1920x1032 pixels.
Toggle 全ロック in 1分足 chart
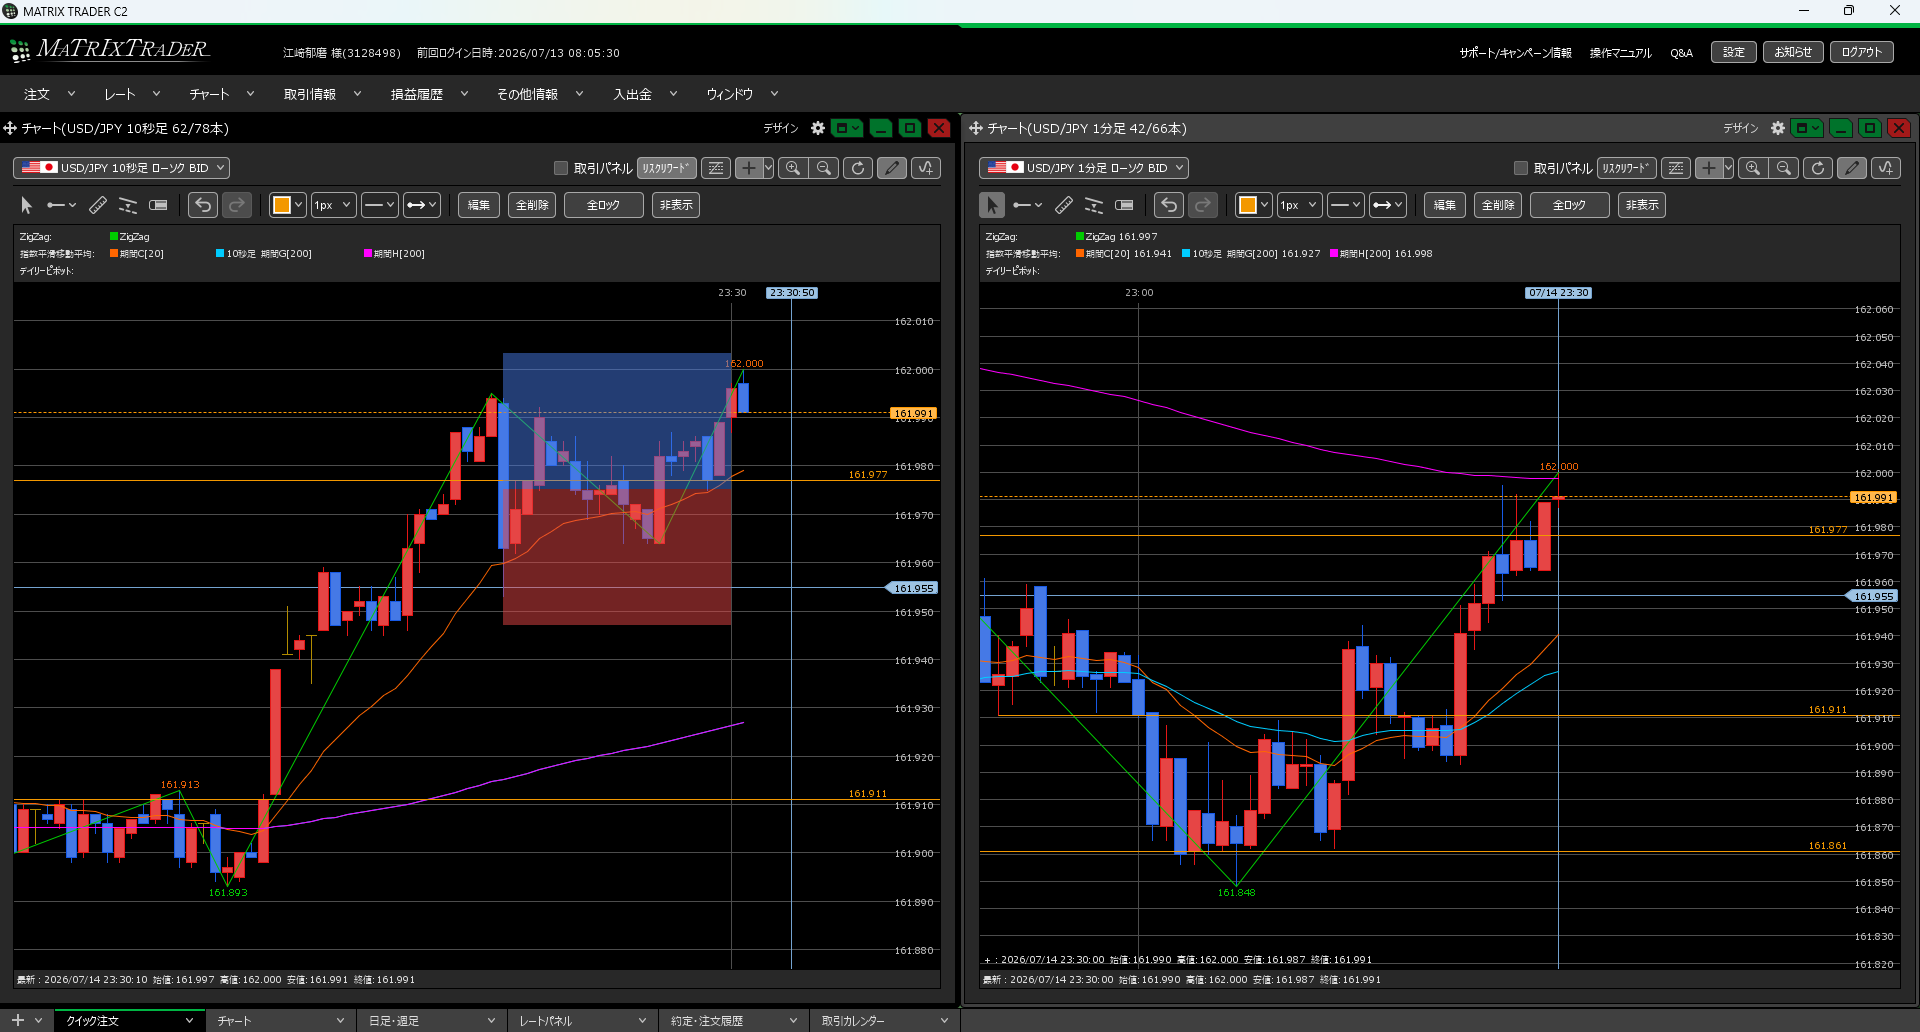1569,205
